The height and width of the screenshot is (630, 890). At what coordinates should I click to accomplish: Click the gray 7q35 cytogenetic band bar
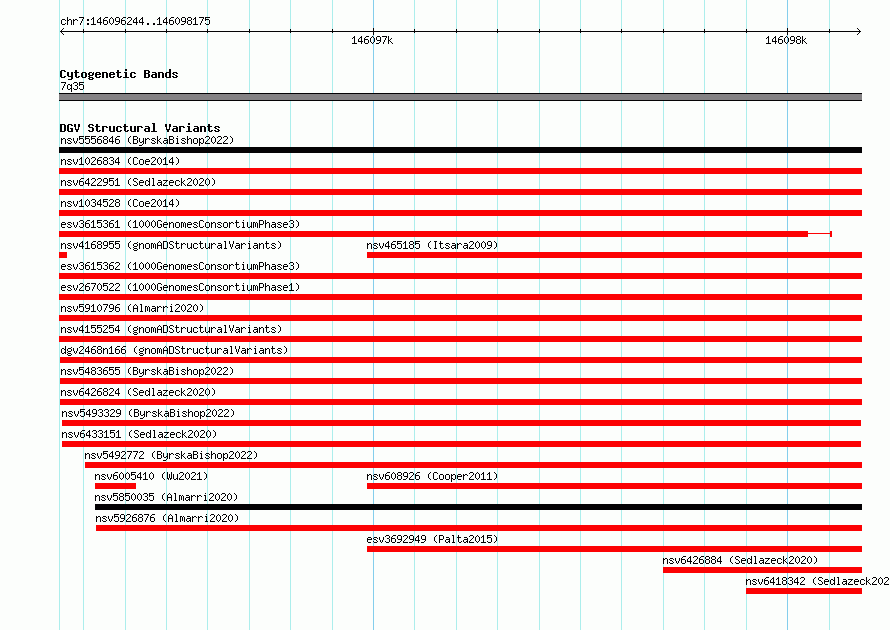(x=460, y=97)
